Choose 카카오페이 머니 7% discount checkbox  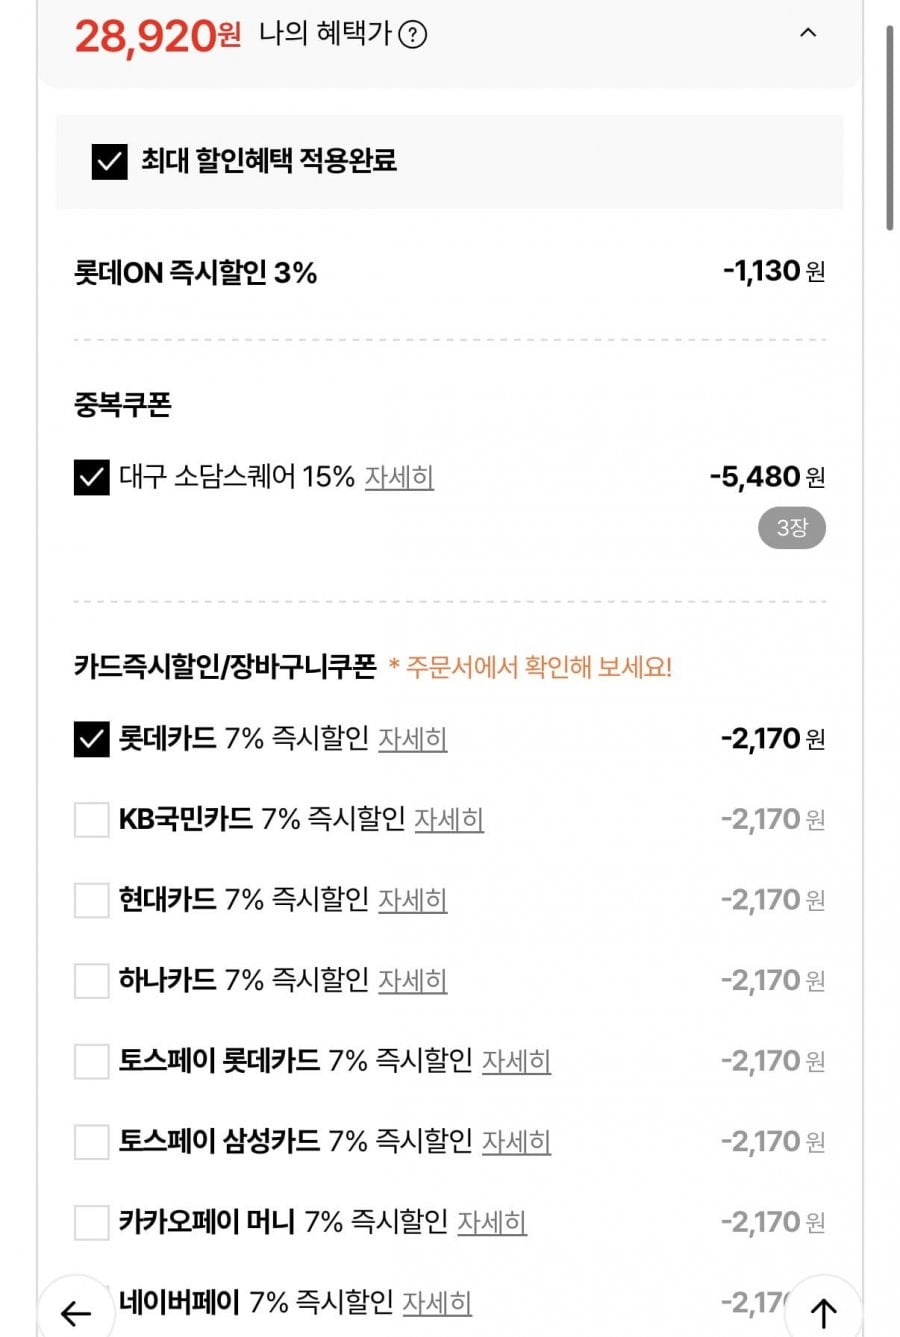(91, 1222)
